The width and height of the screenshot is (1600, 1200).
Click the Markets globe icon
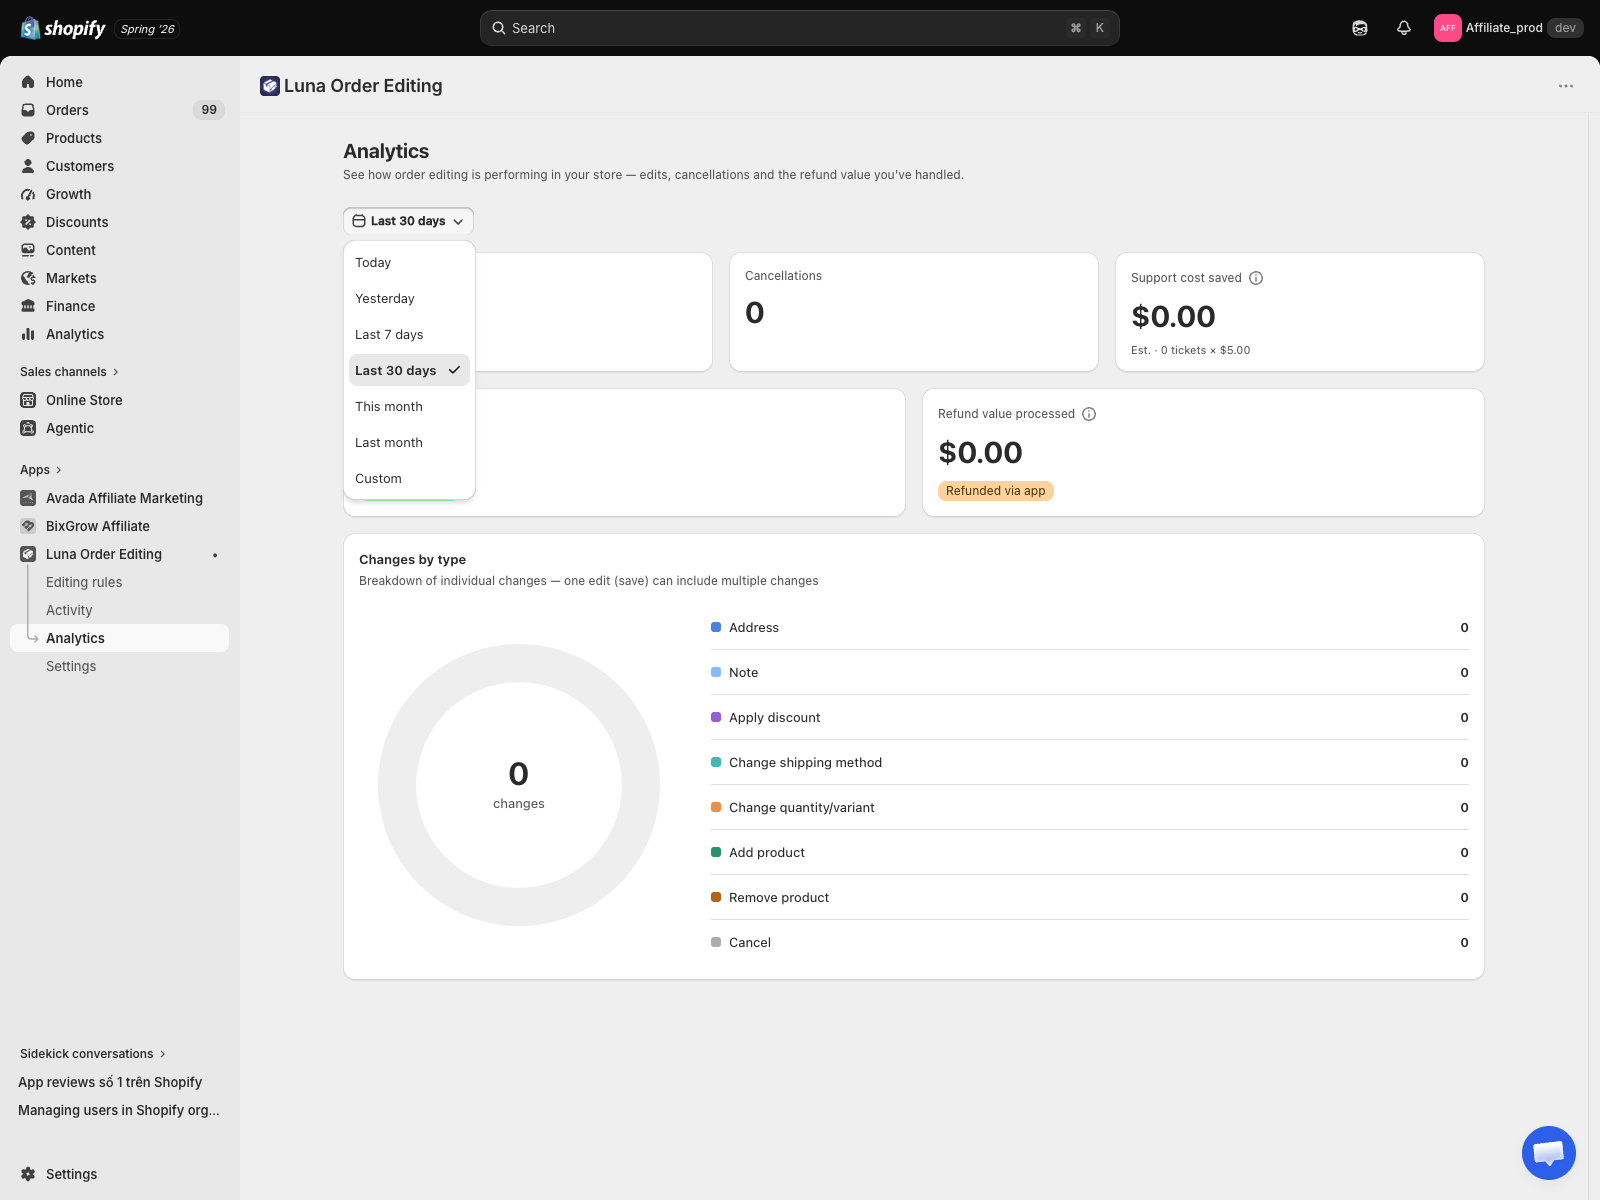pos(28,278)
